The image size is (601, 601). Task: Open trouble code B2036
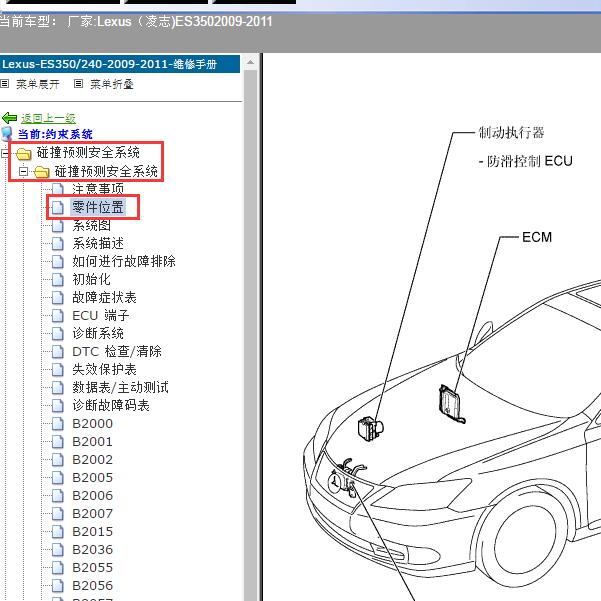click(x=92, y=550)
